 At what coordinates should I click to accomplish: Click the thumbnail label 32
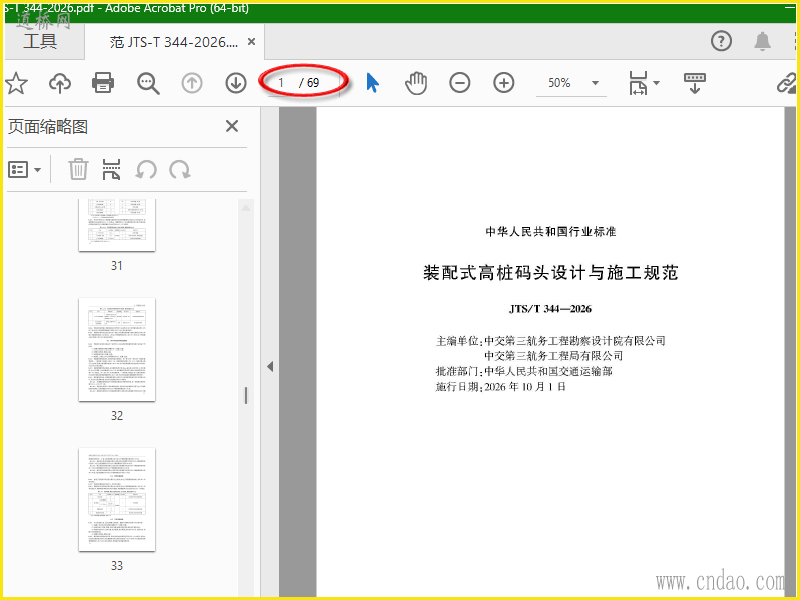pyautogui.click(x=117, y=416)
